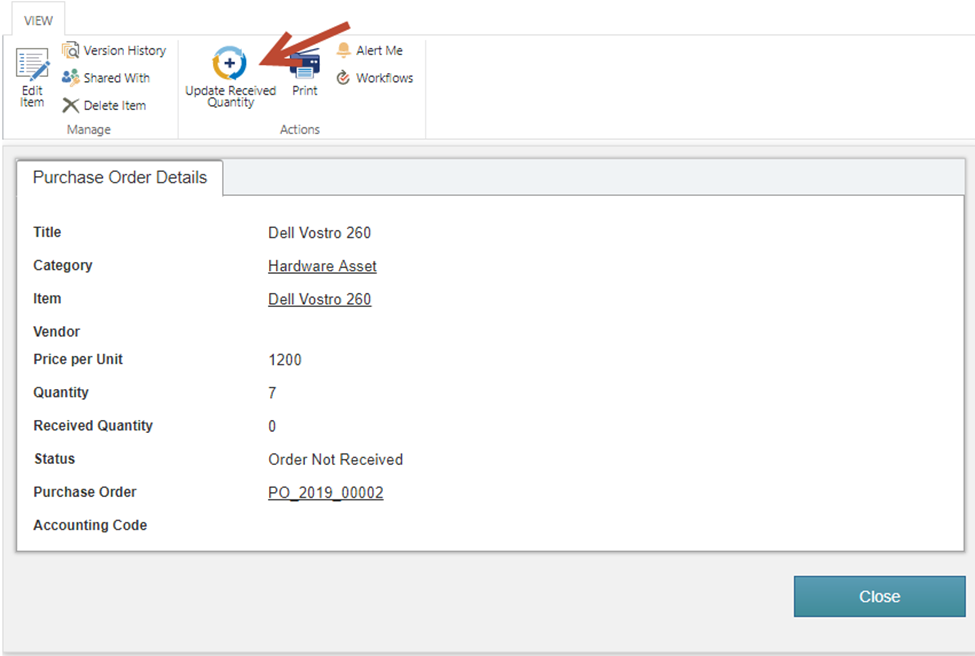
Task: Click the Price per Unit value 1200
Action: (x=285, y=360)
